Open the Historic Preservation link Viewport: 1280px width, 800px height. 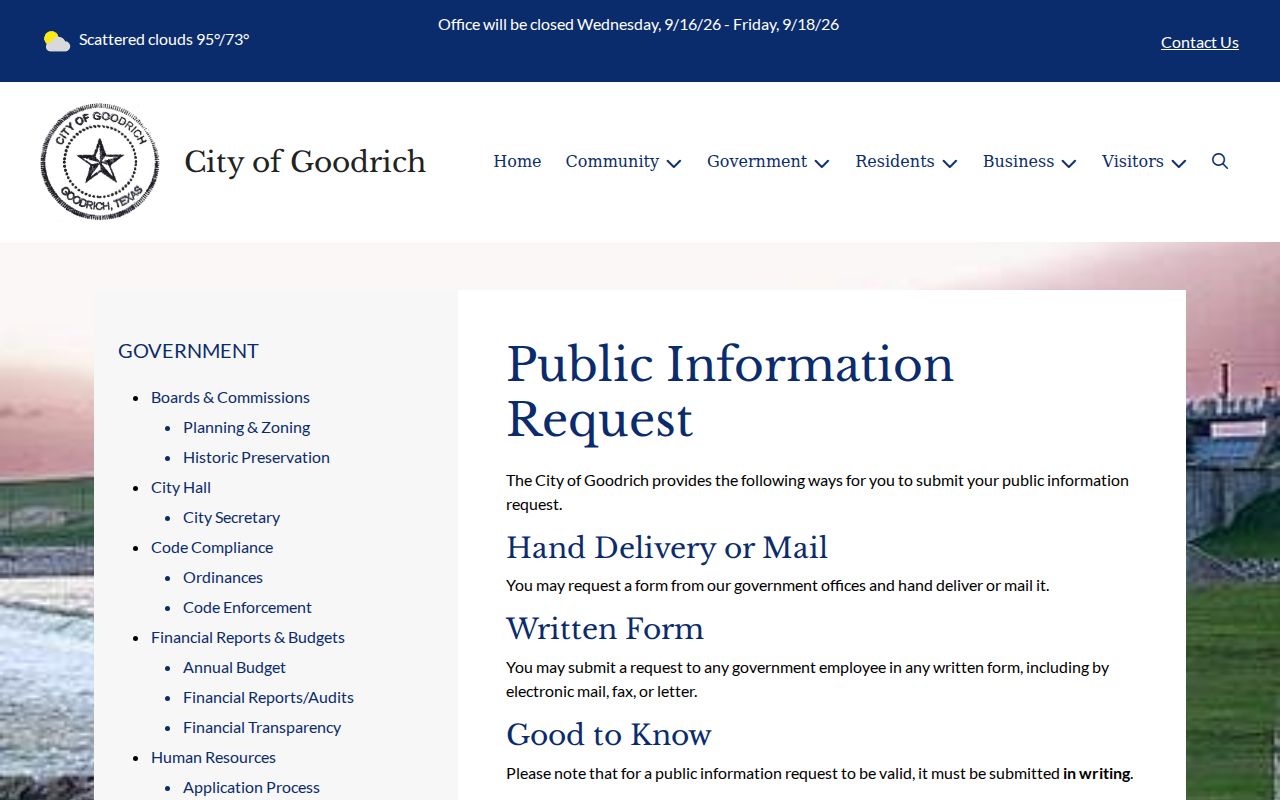(256, 457)
